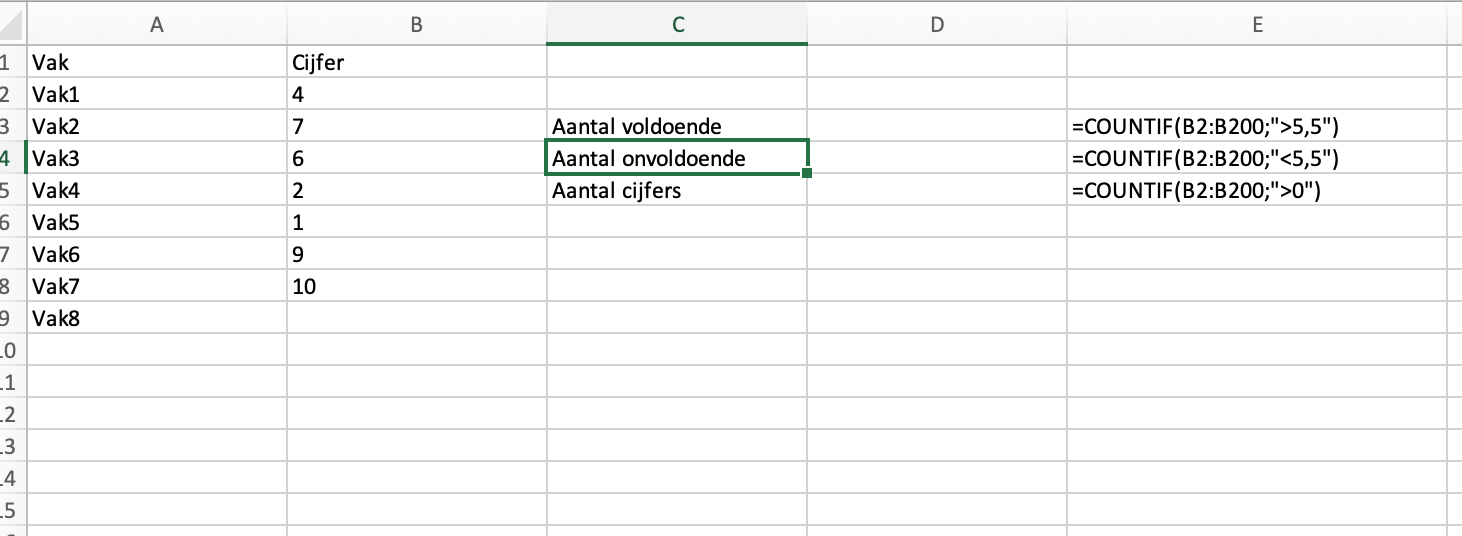The image size is (1462, 536).
Task: Click the fill handle of the selected cell
Action: coord(806,174)
